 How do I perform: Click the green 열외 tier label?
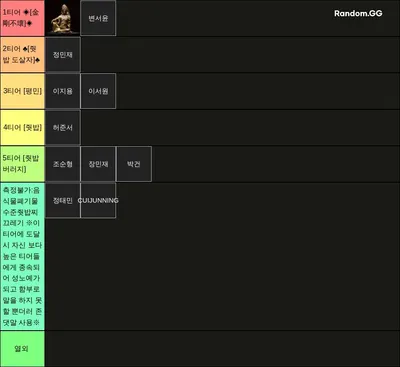coord(22,349)
